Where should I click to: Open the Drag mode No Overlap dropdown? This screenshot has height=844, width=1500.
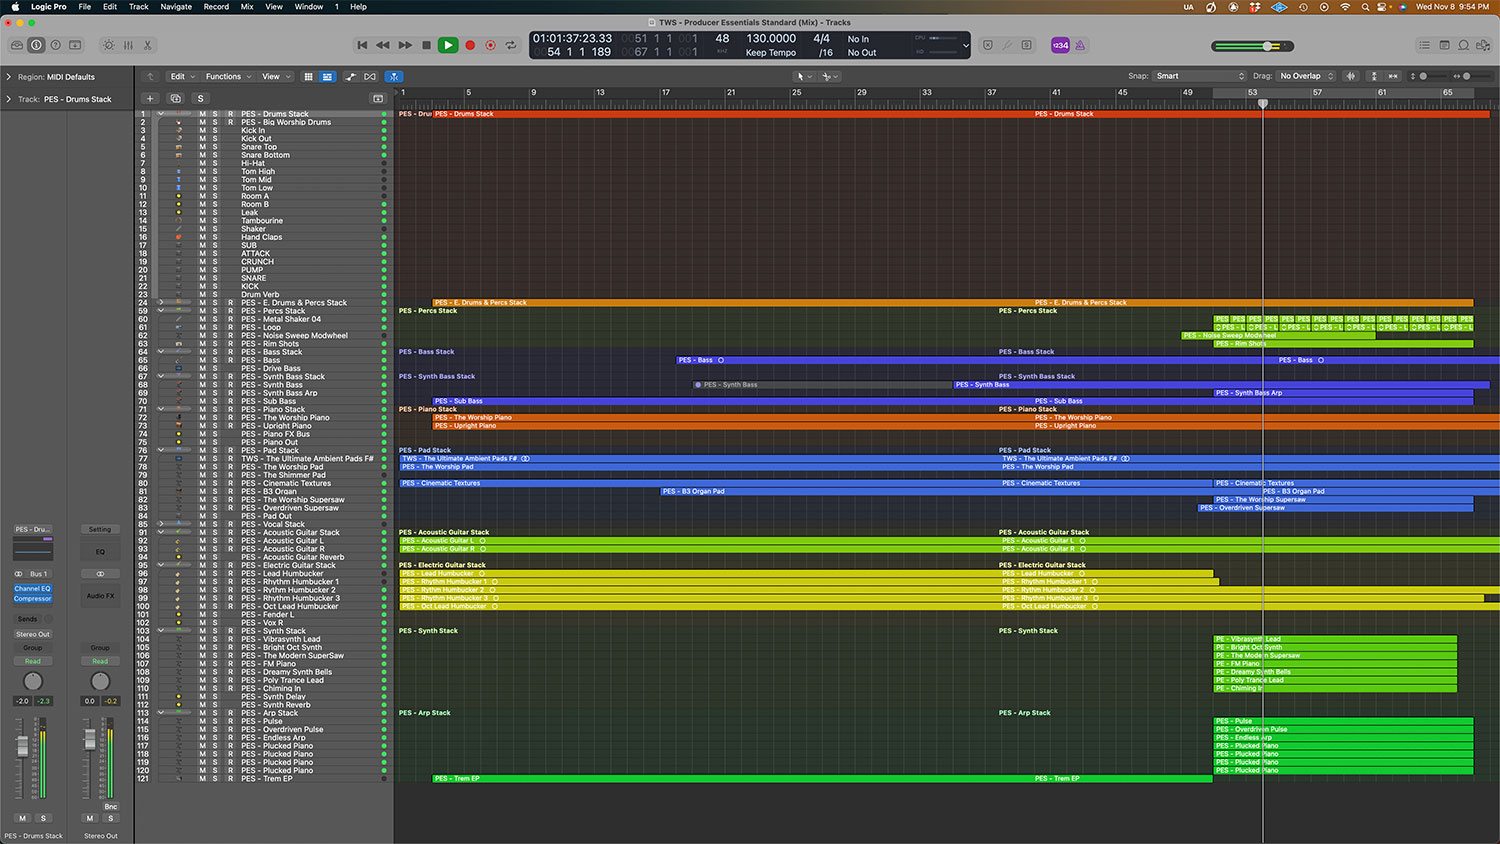click(1306, 76)
